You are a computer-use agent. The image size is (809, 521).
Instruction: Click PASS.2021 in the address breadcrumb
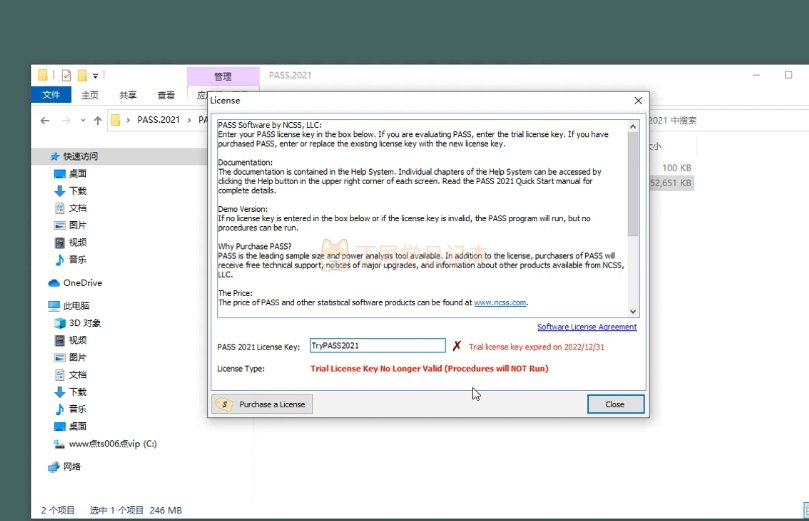tap(158, 120)
